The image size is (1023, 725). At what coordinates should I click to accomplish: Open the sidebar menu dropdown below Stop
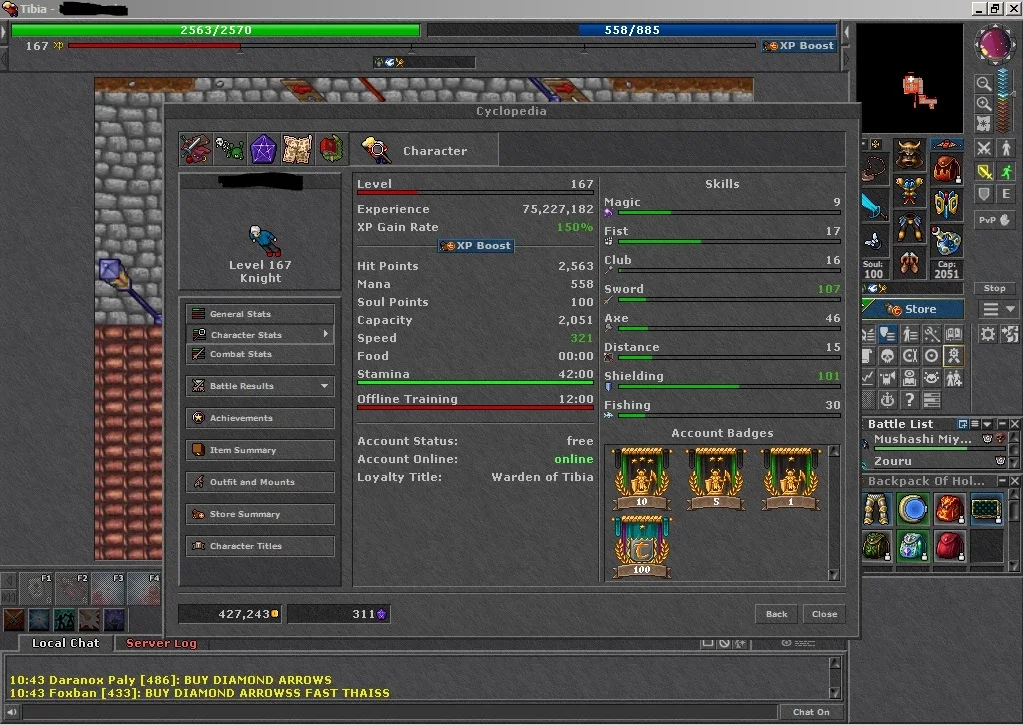tap(998, 309)
